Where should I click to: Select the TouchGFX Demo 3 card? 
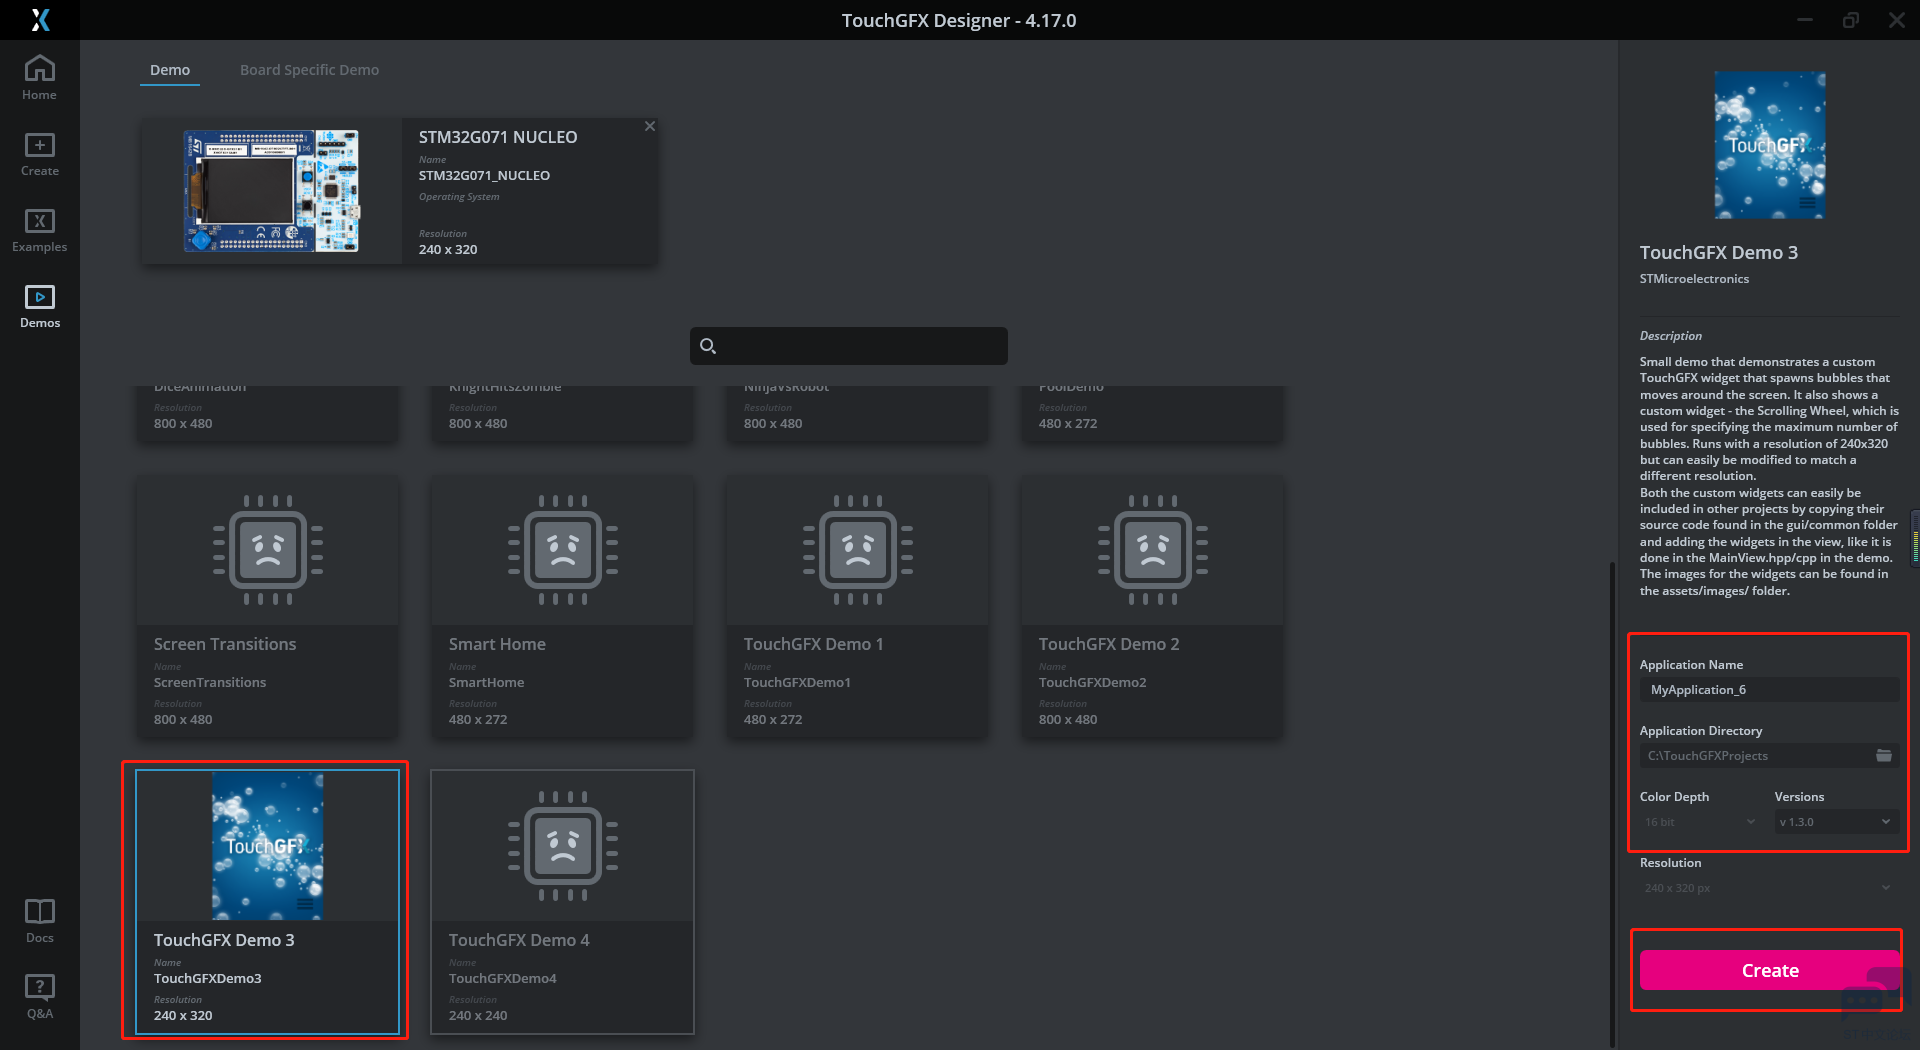tap(268, 902)
